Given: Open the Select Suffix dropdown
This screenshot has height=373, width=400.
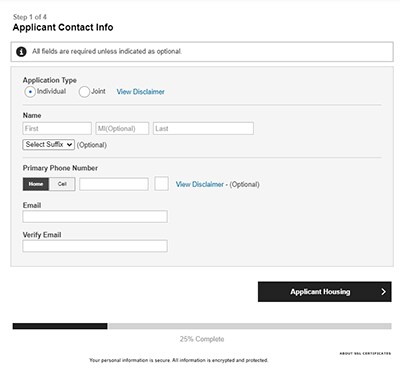Looking at the screenshot, I should point(49,145).
